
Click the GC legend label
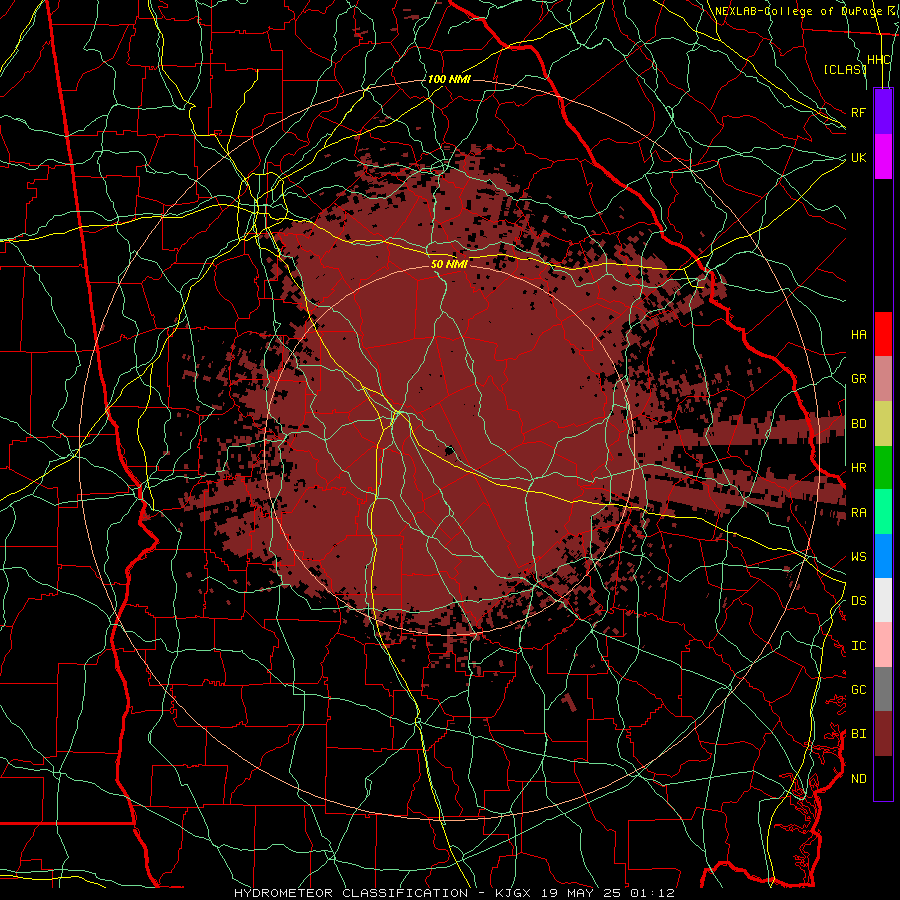point(858,690)
